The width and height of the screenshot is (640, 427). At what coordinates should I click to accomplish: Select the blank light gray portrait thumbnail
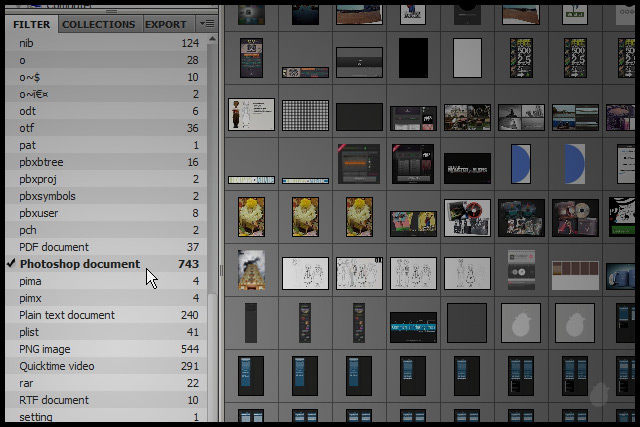(467, 59)
